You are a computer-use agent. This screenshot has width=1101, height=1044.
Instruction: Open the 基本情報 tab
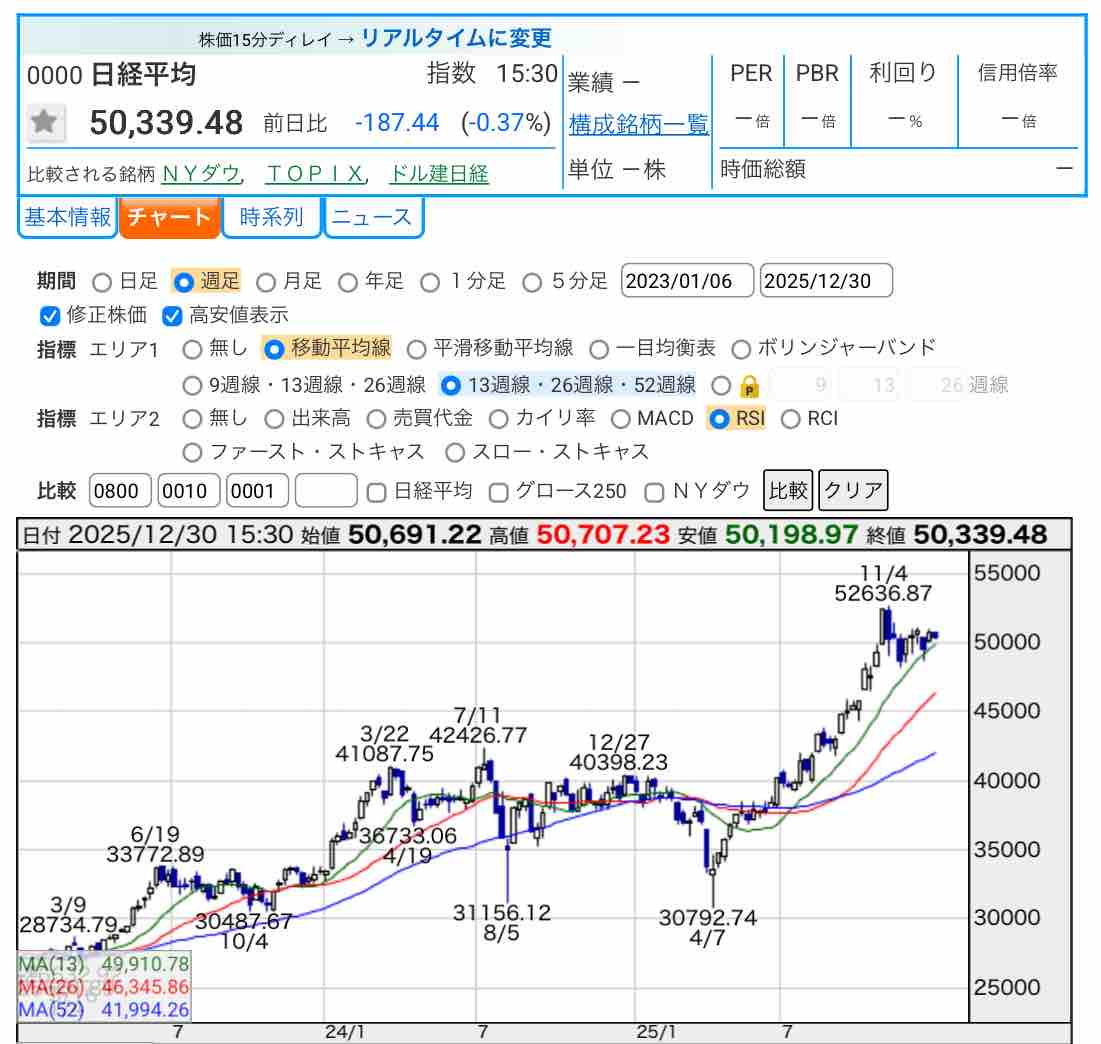(x=67, y=217)
